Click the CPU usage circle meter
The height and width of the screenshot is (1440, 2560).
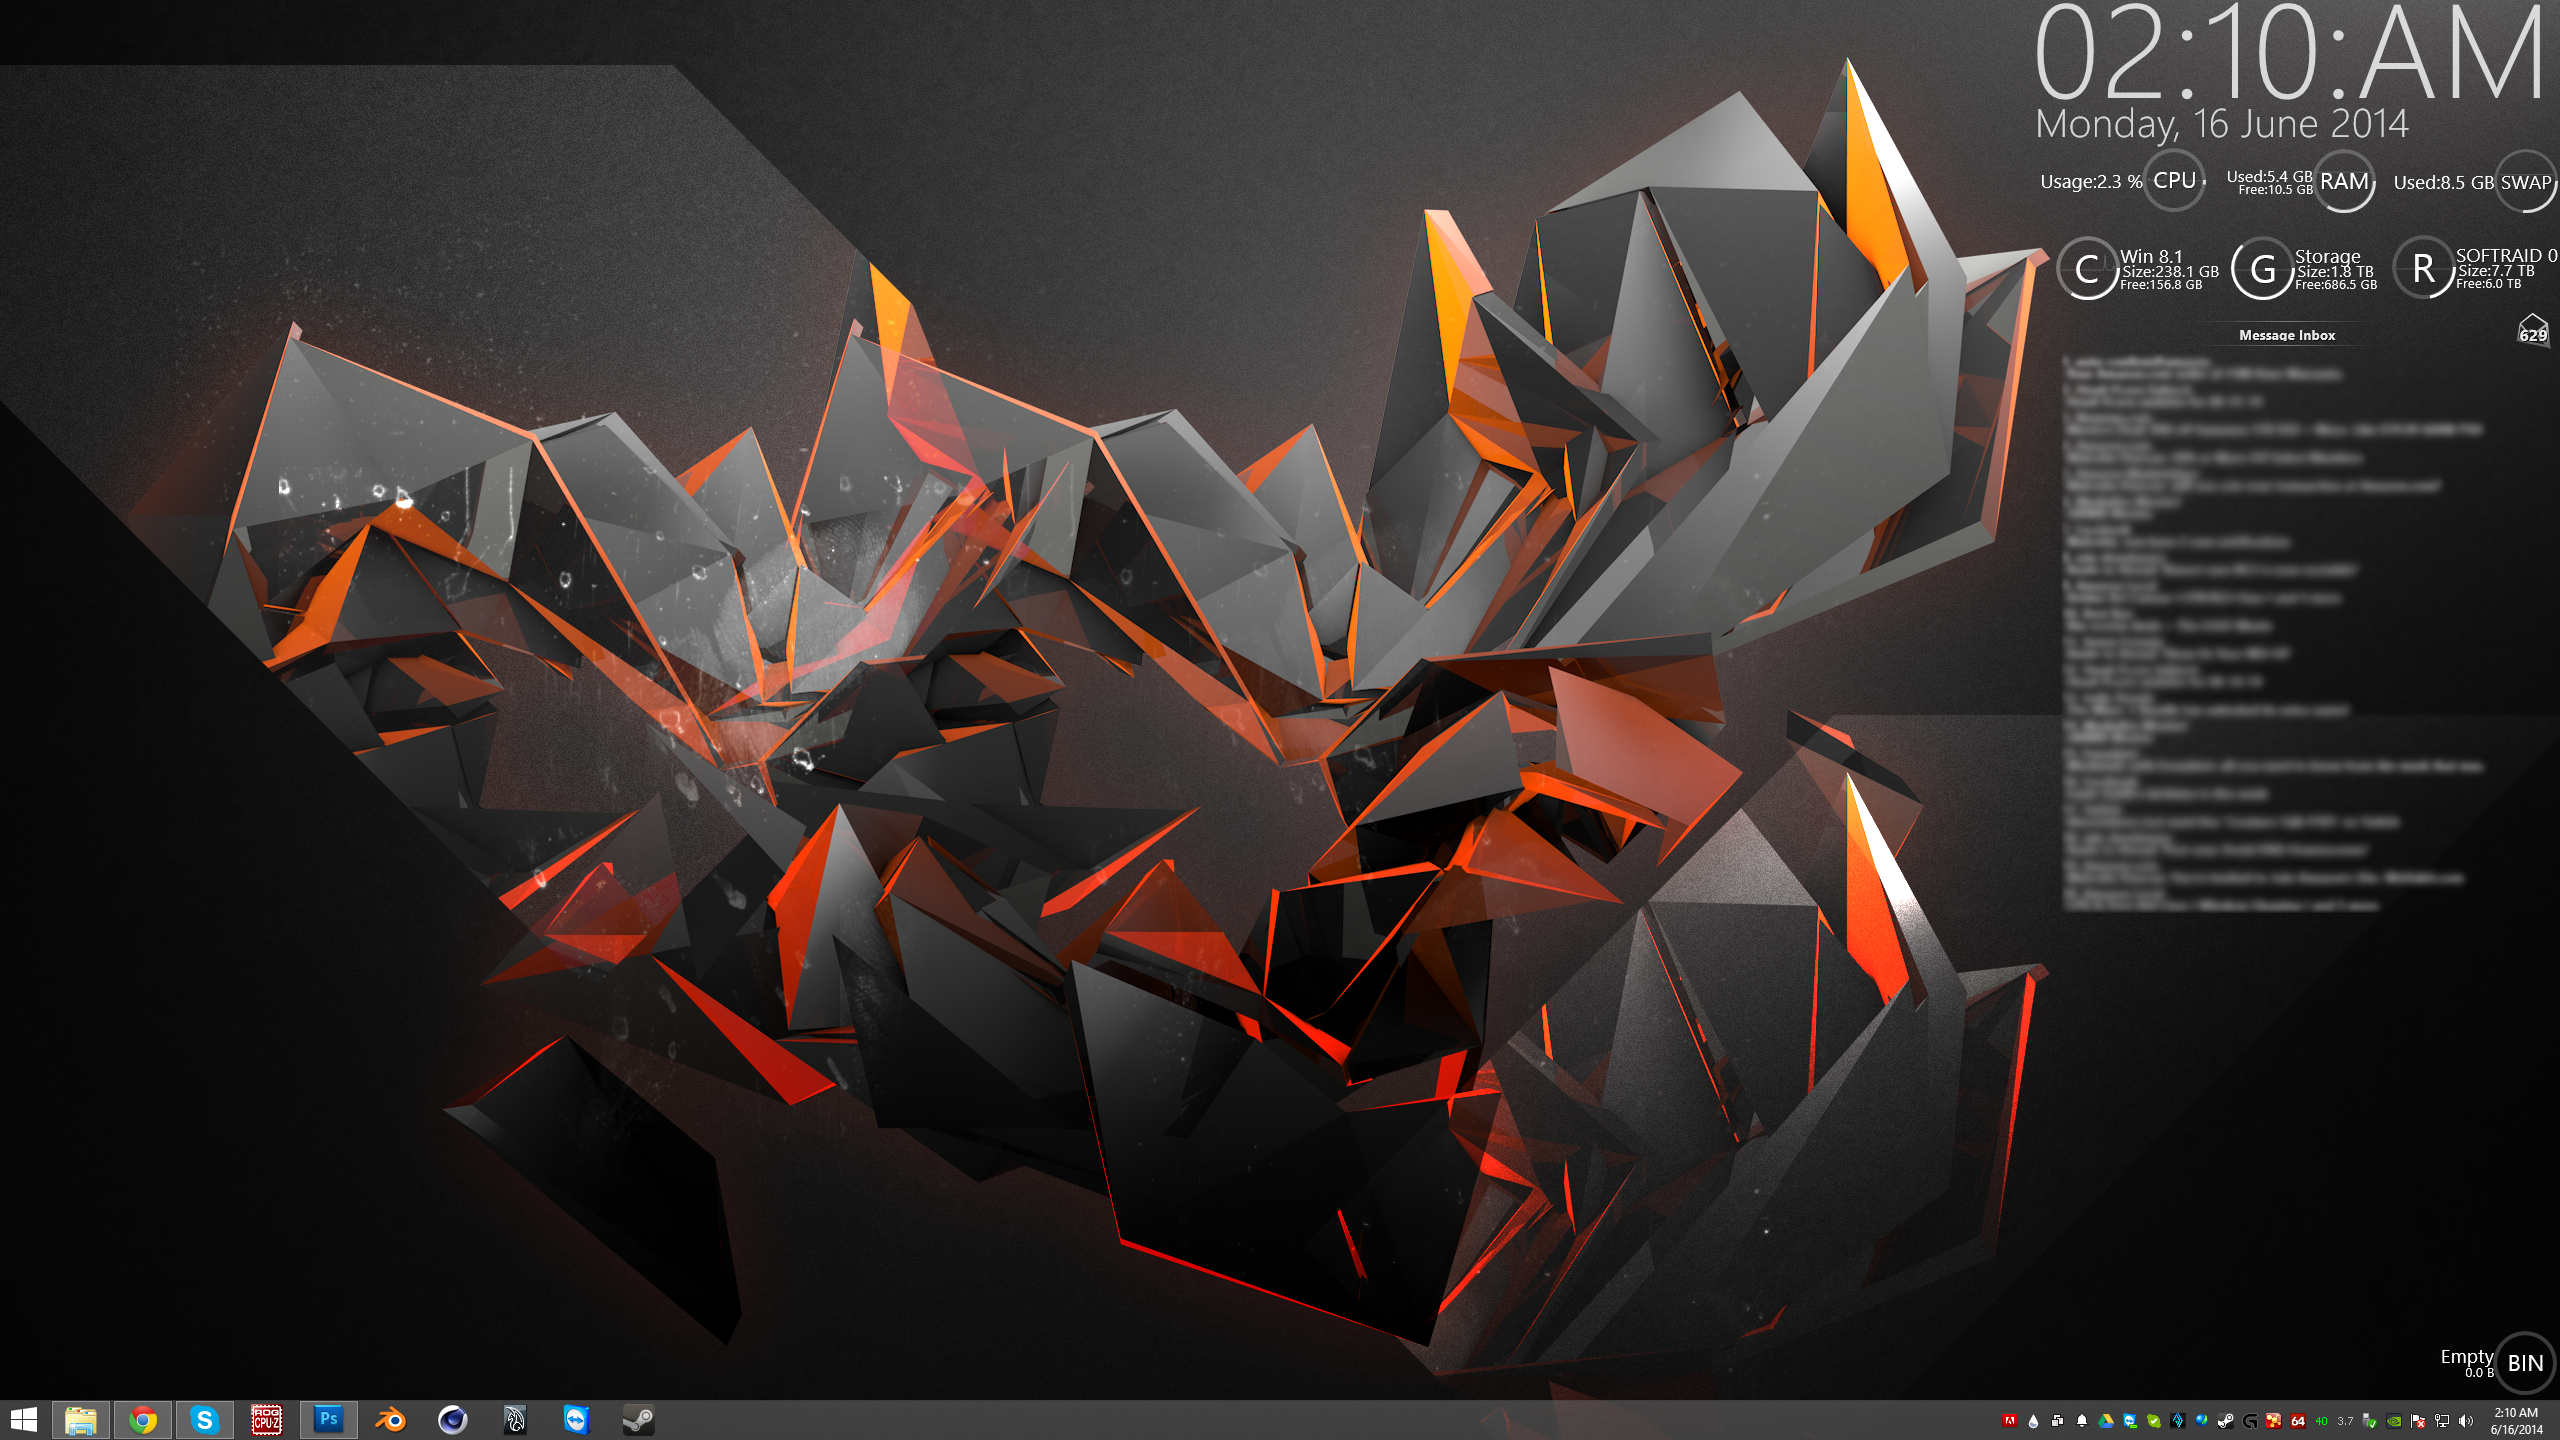point(2174,181)
